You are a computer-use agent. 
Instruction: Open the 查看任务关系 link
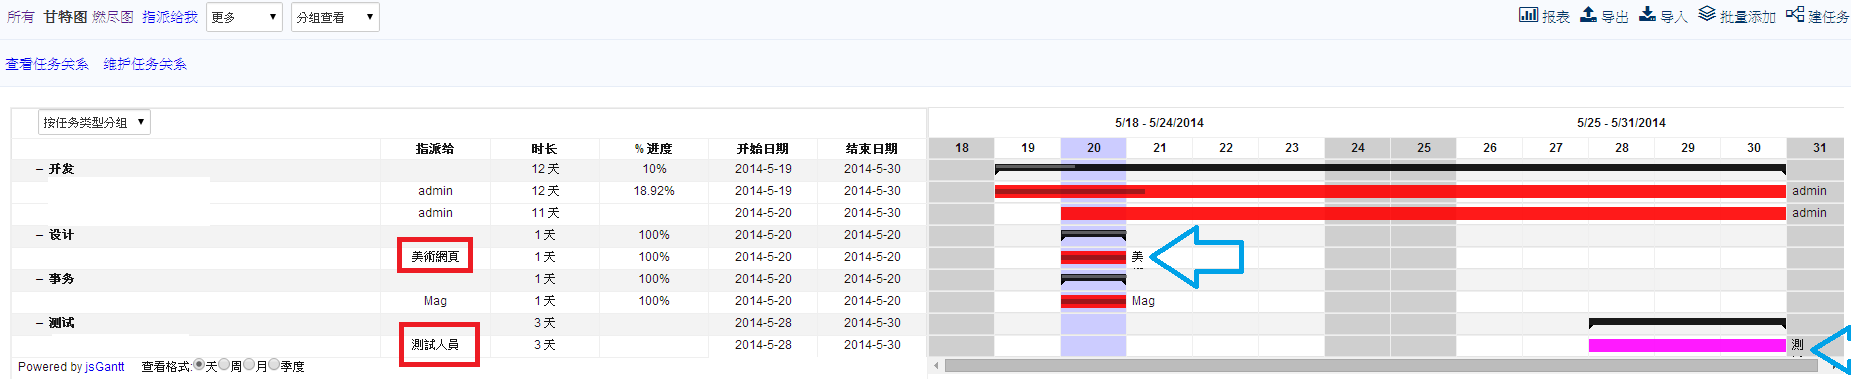tap(47, 64)
